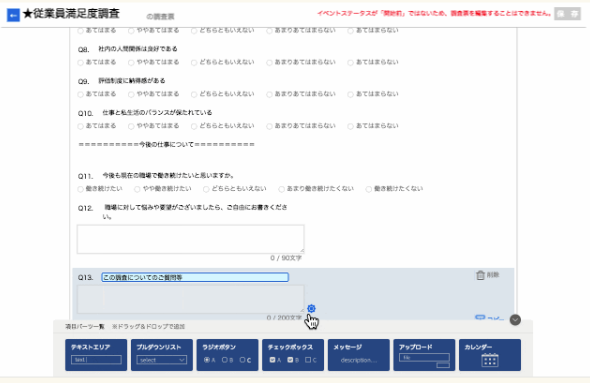Pick the チェックボックス part tile

tap(293, 355)
